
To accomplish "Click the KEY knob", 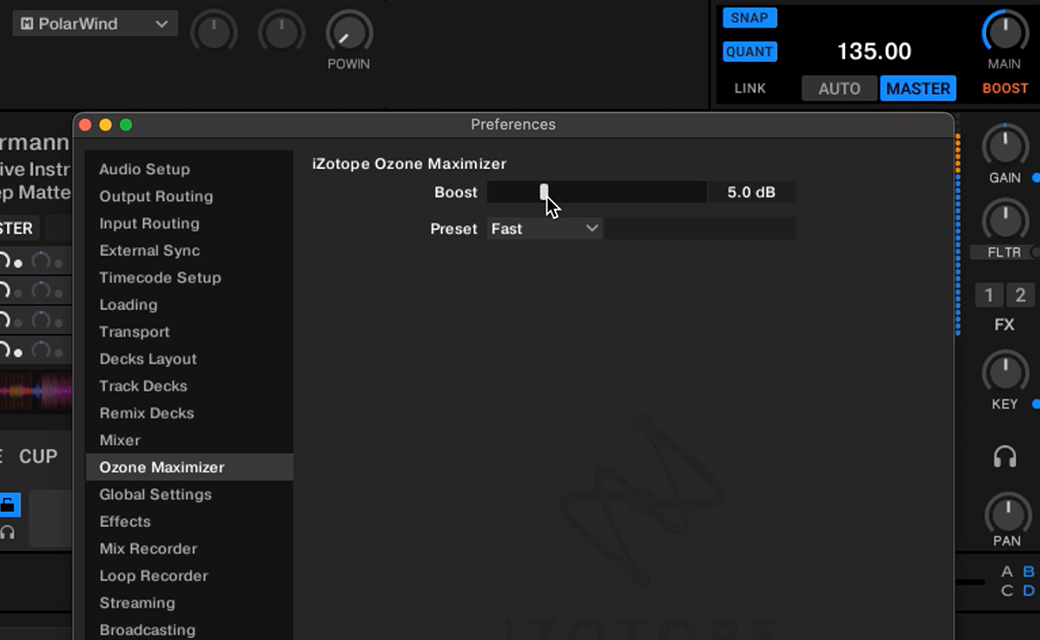I will (x=1005, y=372).
